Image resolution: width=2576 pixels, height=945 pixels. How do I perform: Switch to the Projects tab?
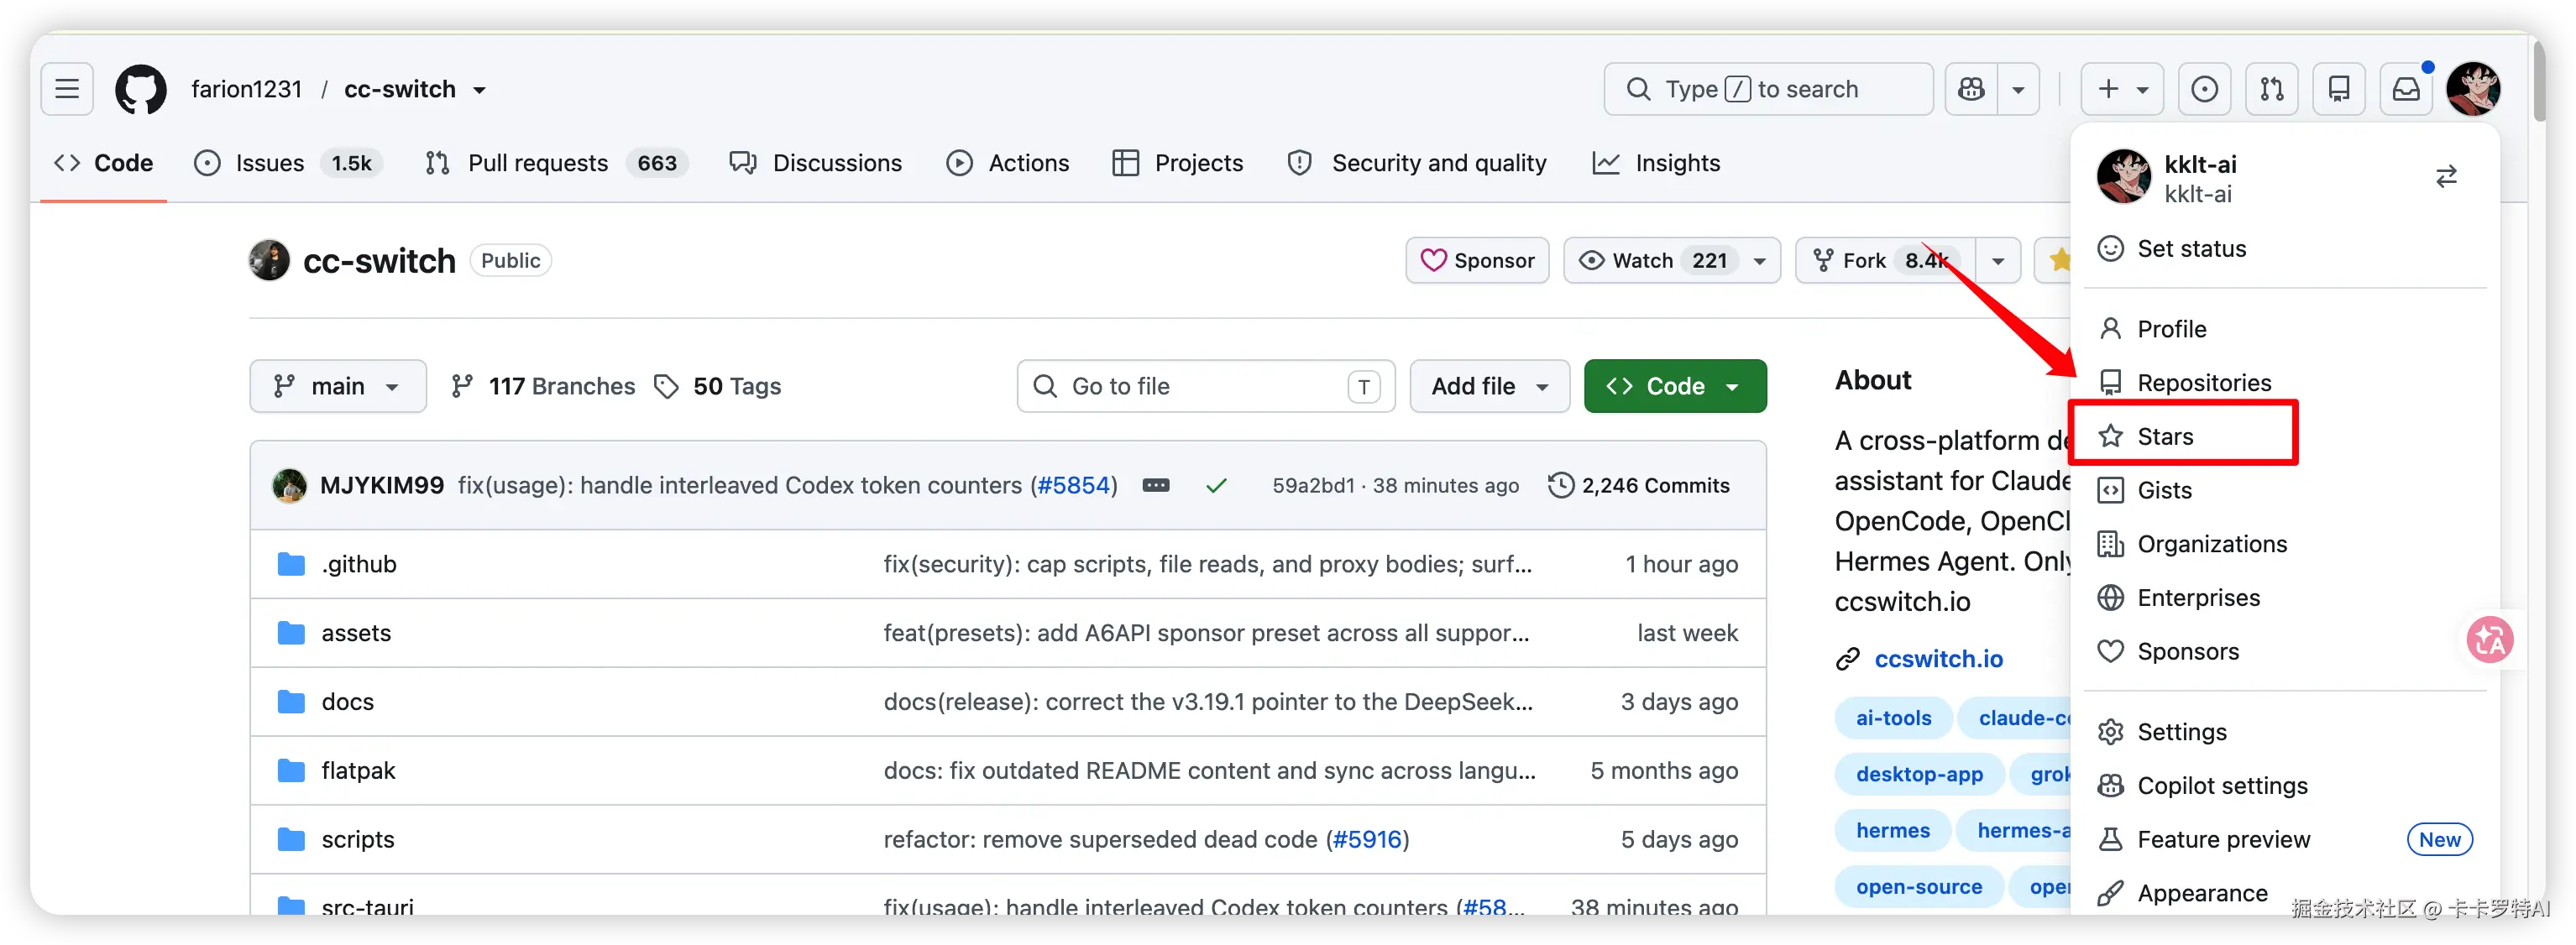point(1177,163)
